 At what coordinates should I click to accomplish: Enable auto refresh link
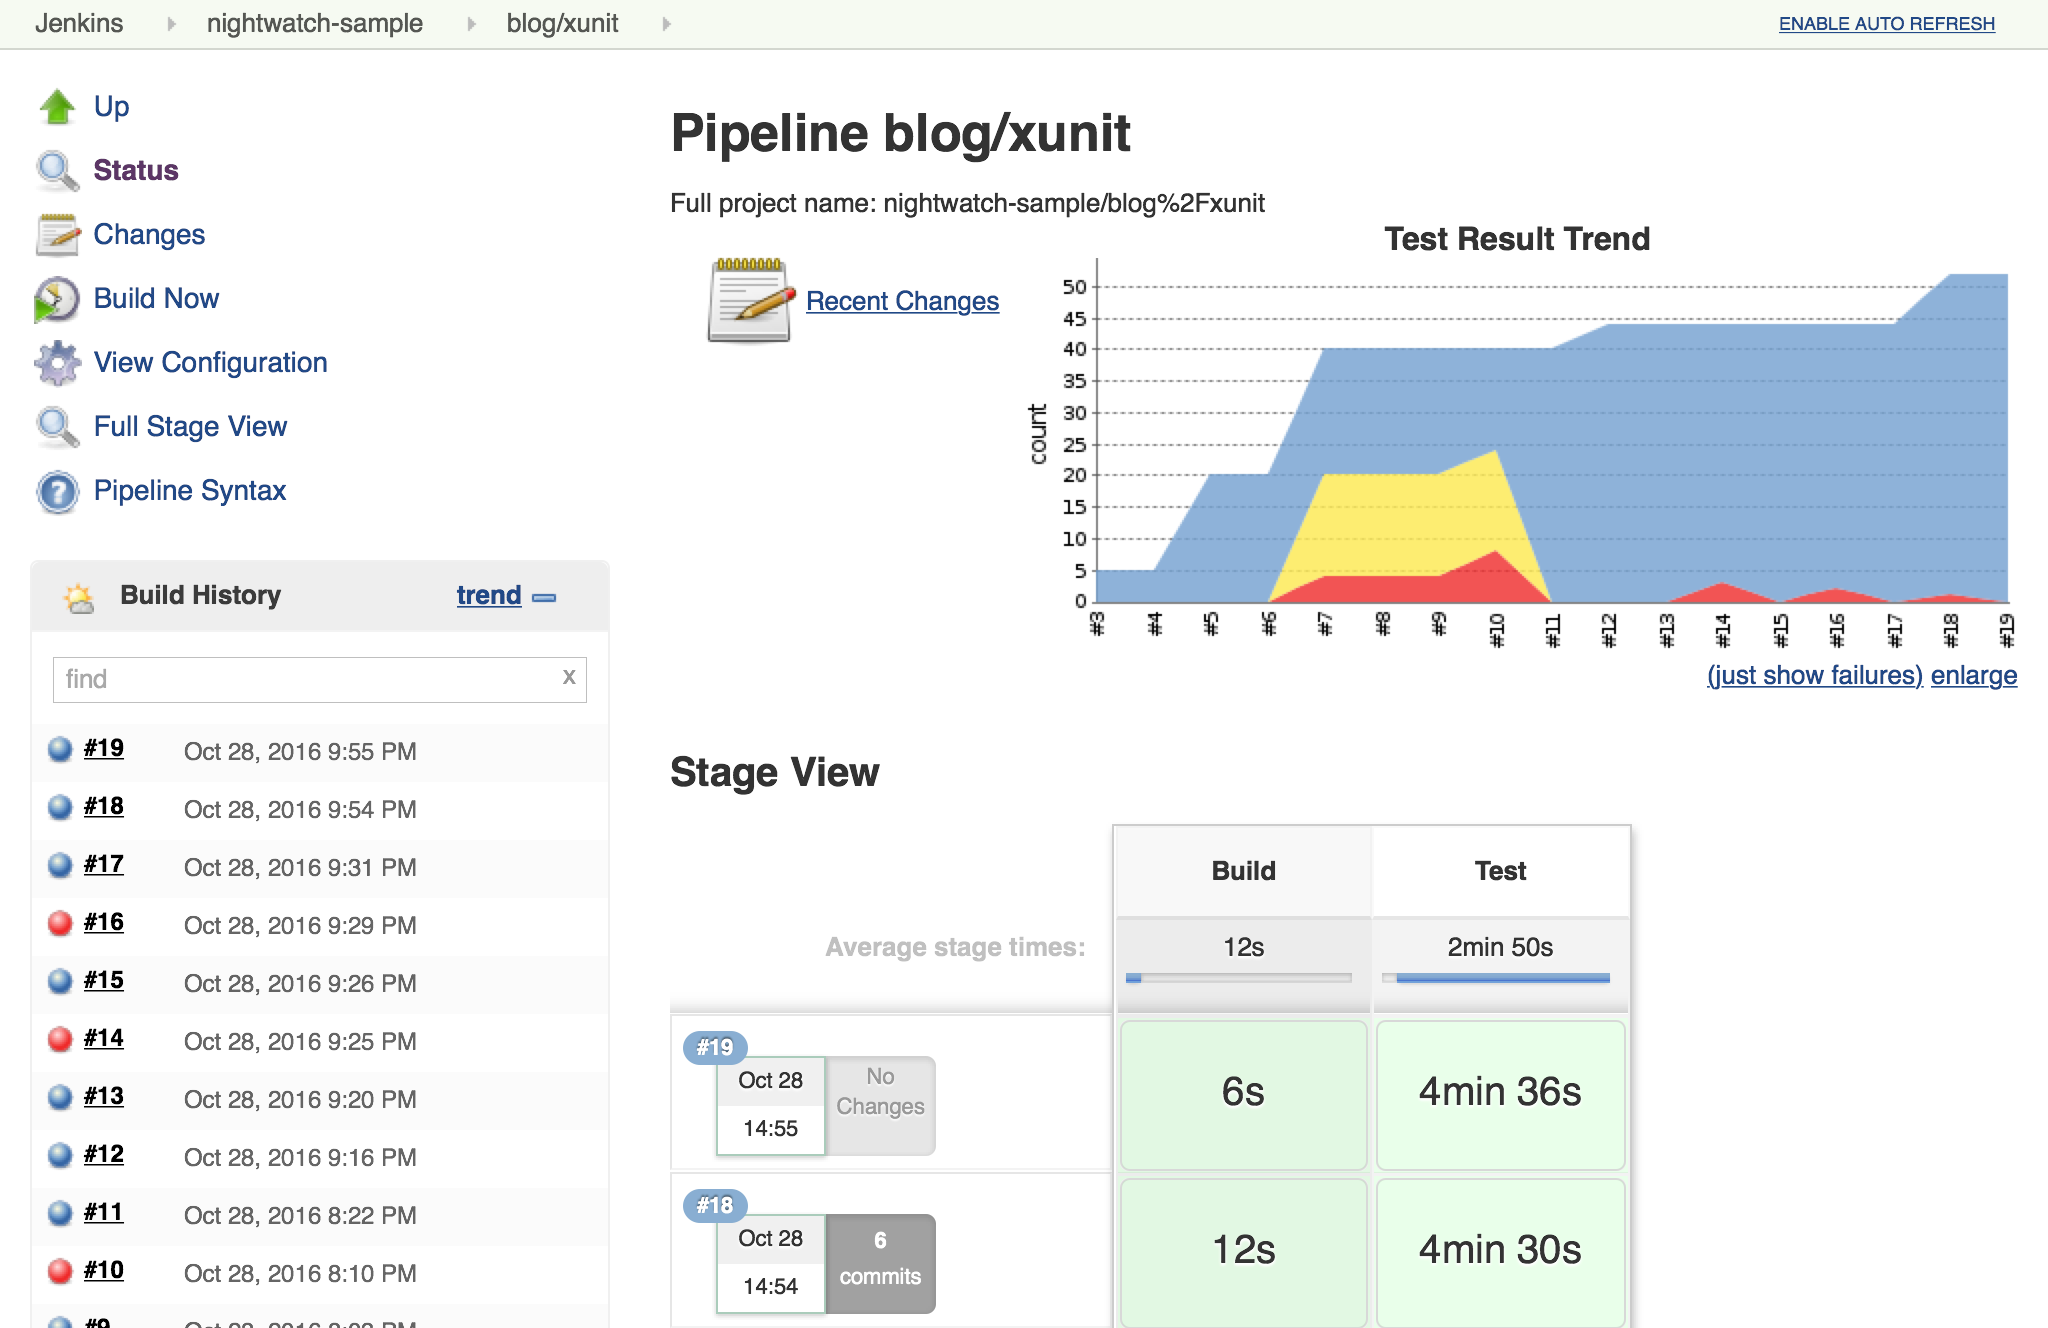(x=1886, y=24)
